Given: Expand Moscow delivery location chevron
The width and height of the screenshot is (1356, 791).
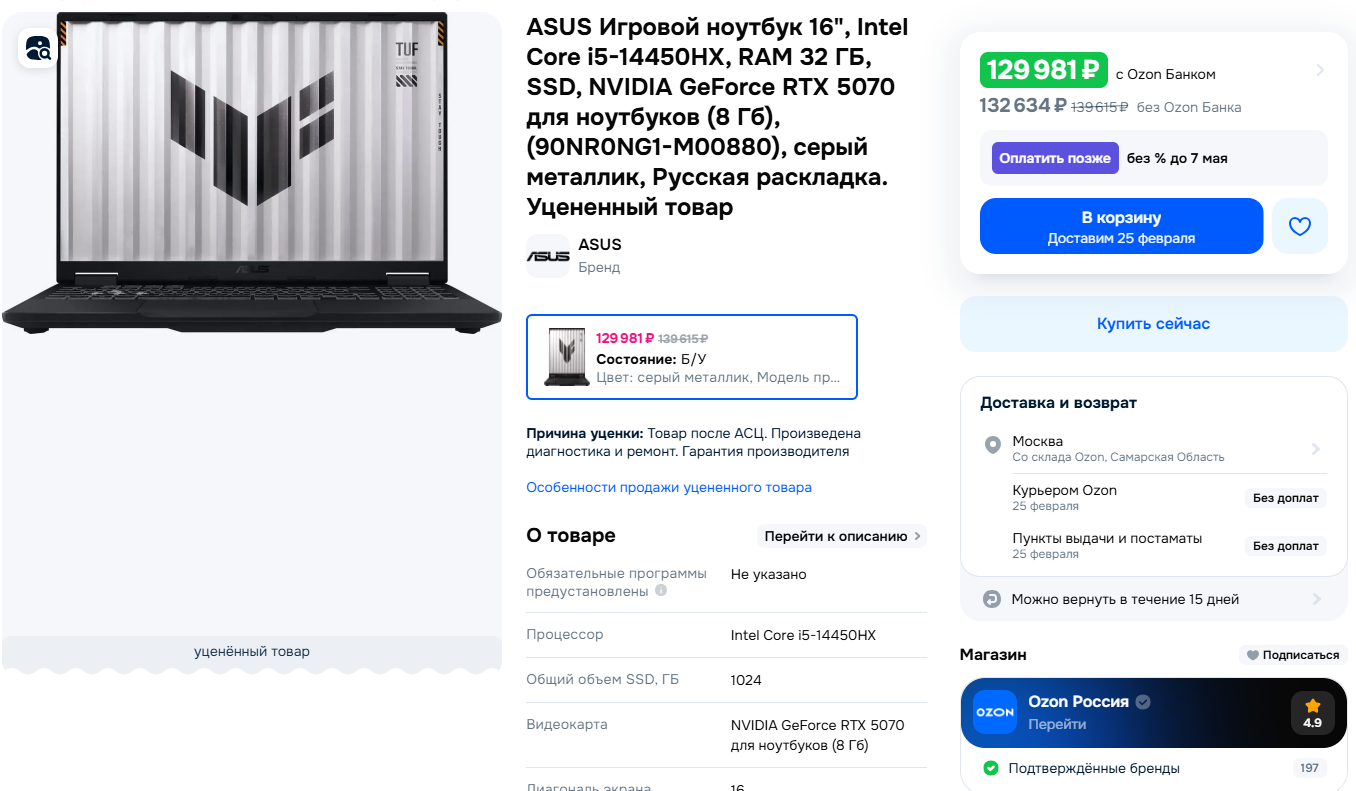Looking at the screenshot, I should point(1316,449).
